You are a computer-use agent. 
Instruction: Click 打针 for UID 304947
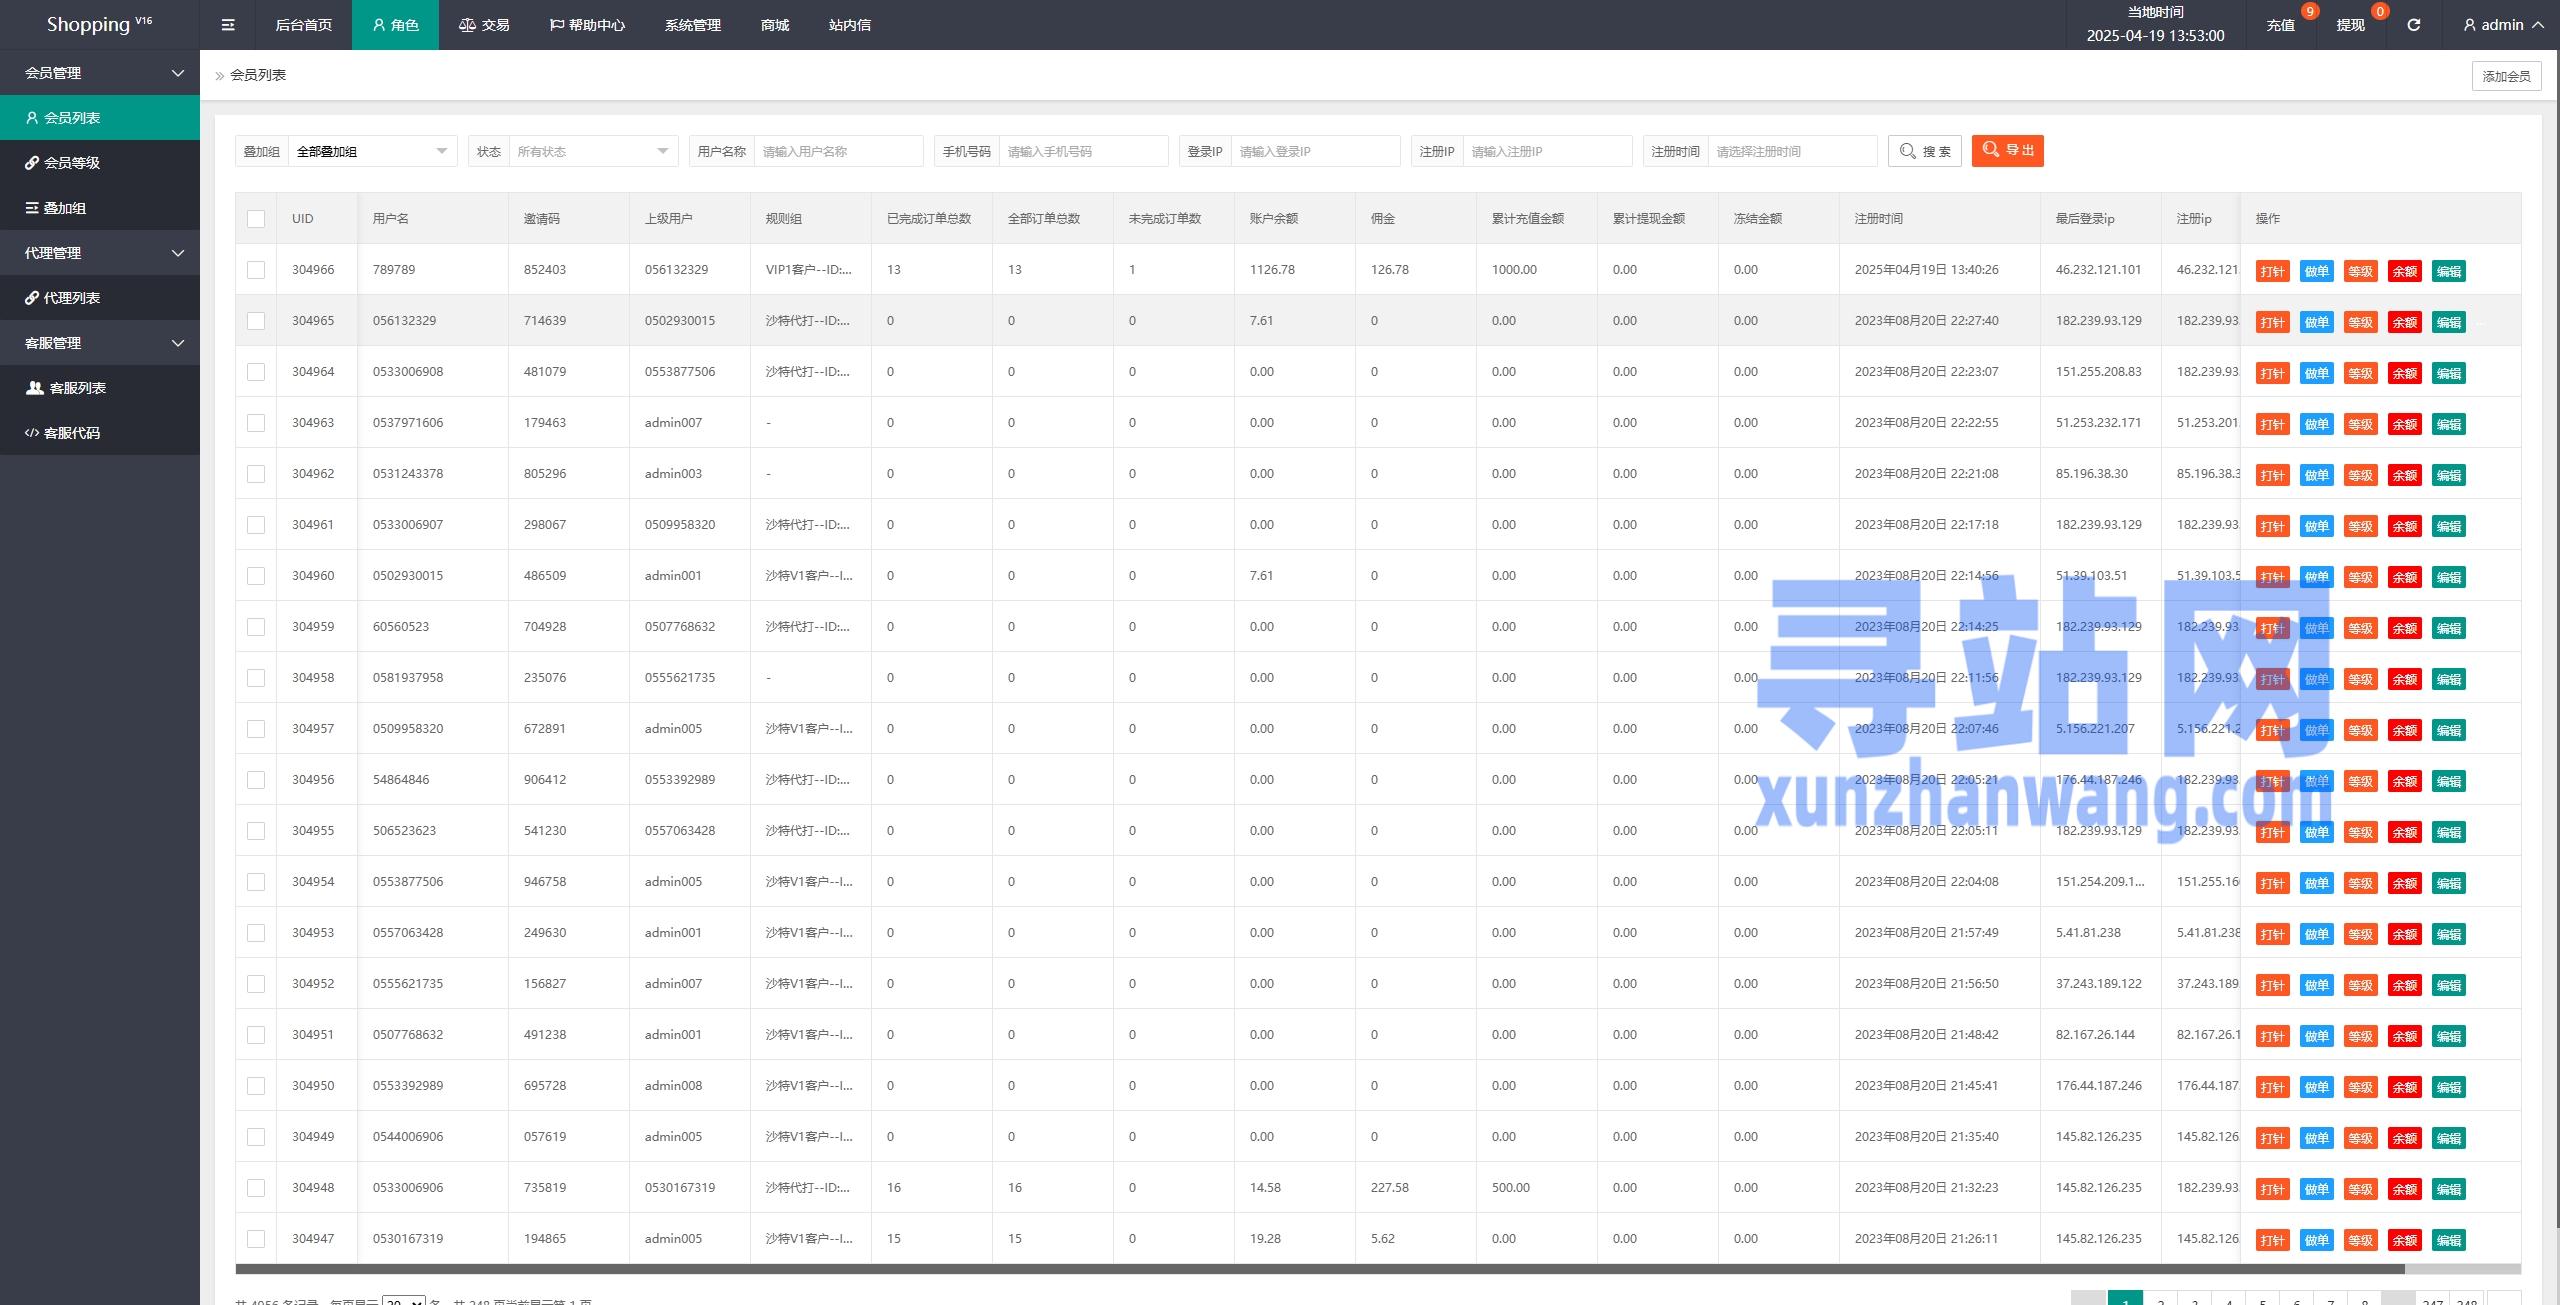click(2272, 1240)
